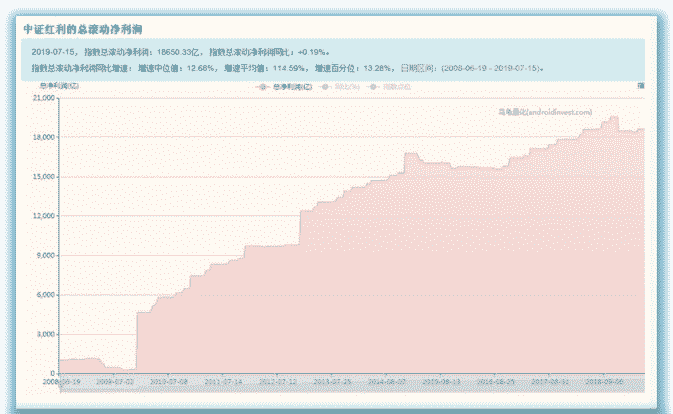Toggle the 同比(%) legend series
This screenshot has width=673, height=414.
point(345,87)
